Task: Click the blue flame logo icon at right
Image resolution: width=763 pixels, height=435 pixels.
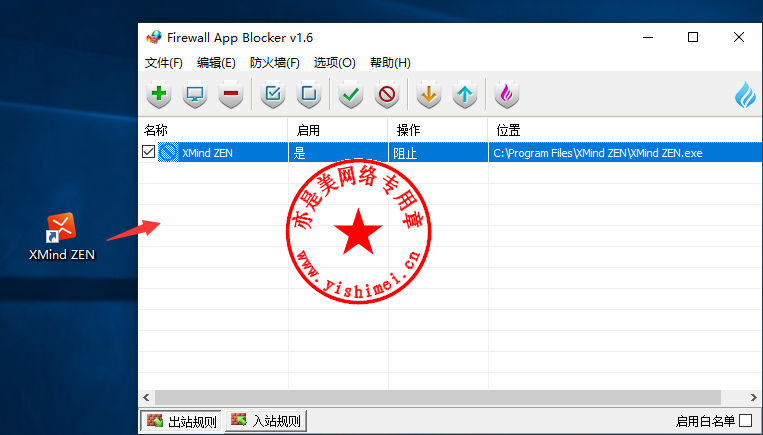Action: tap(745, 94)
